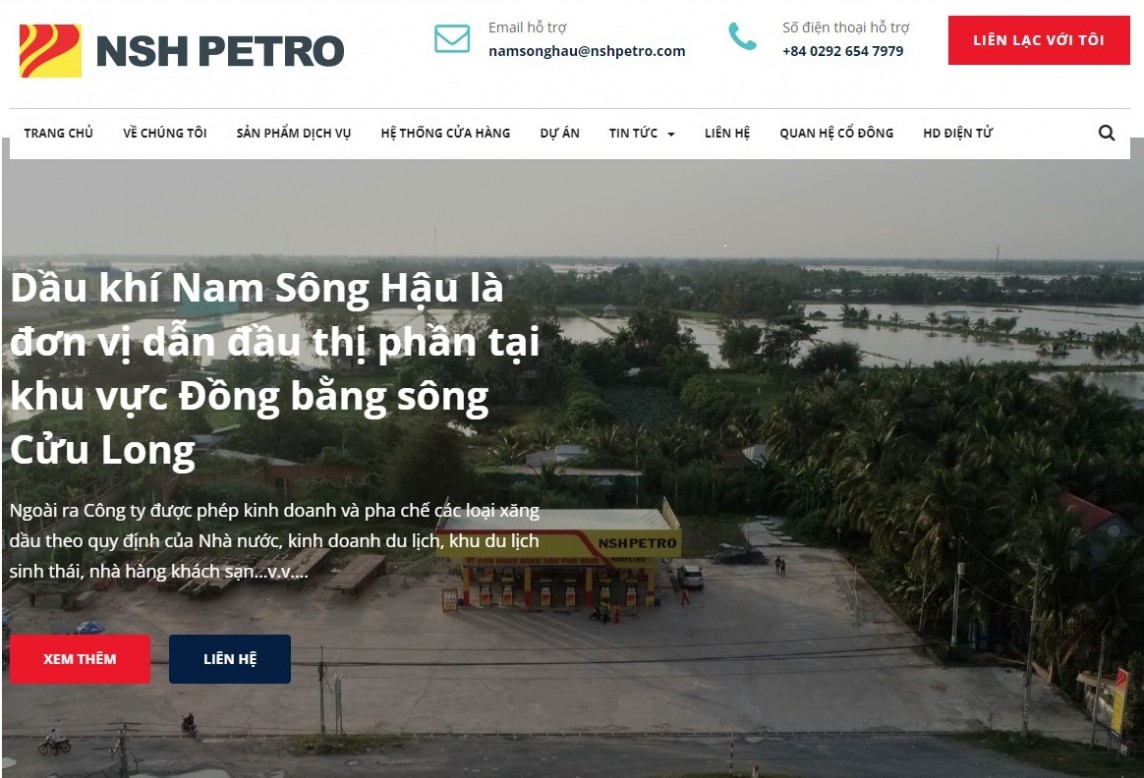This screenshot has height=778, width=1144.
Task: Open Sản Phẩm Dịch Vụ menu
Action: (x=293, y=133)
